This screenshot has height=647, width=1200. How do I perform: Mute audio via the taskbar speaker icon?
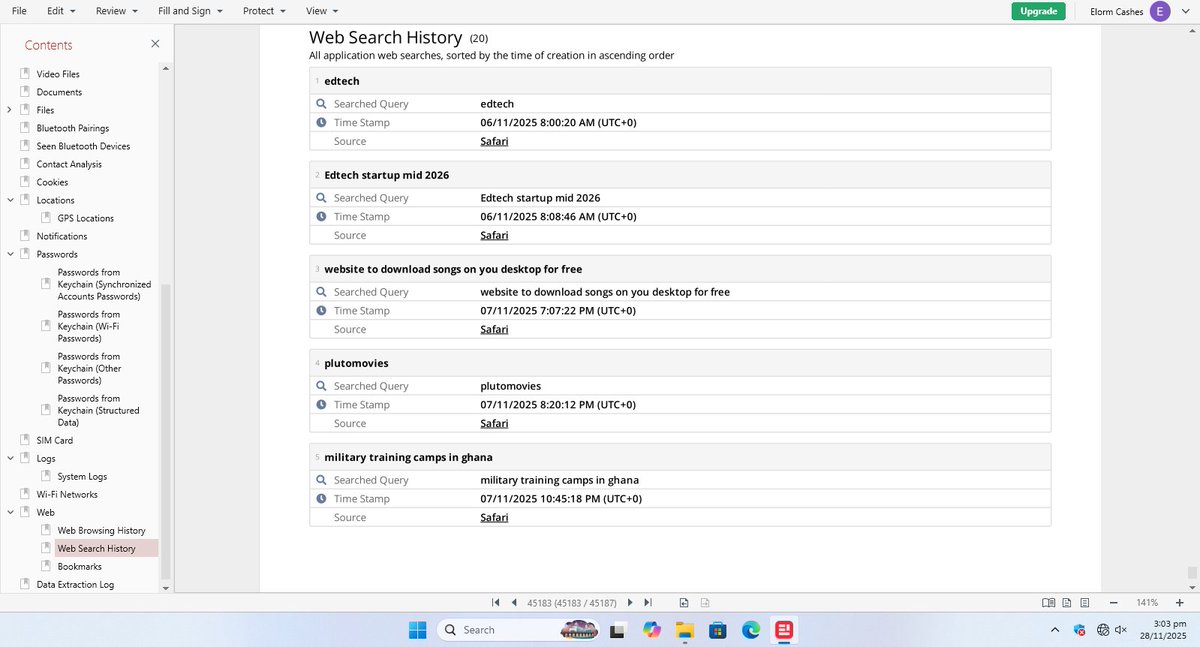click(1119, 630)
